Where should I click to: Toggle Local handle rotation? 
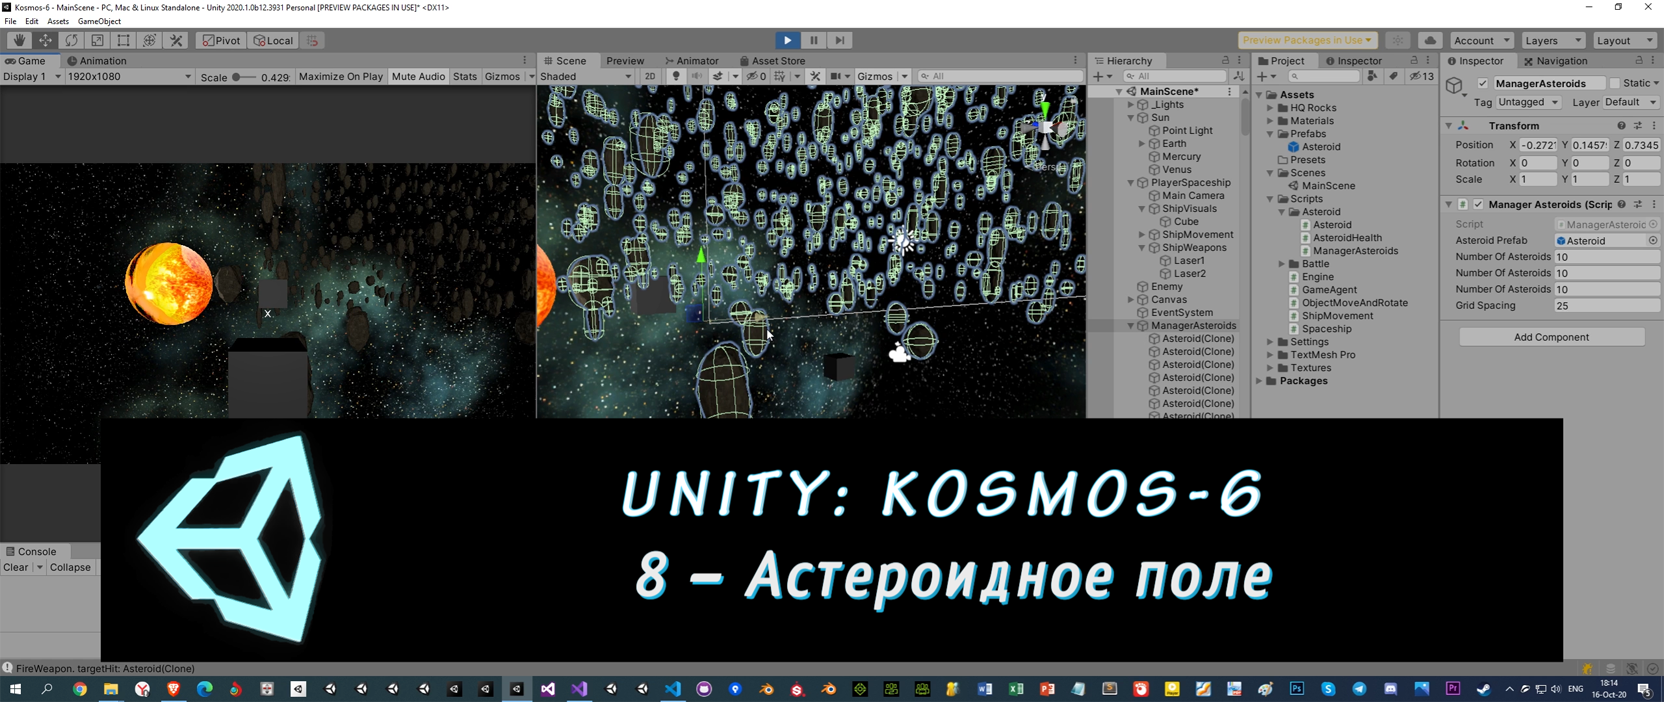pos(273,40)
